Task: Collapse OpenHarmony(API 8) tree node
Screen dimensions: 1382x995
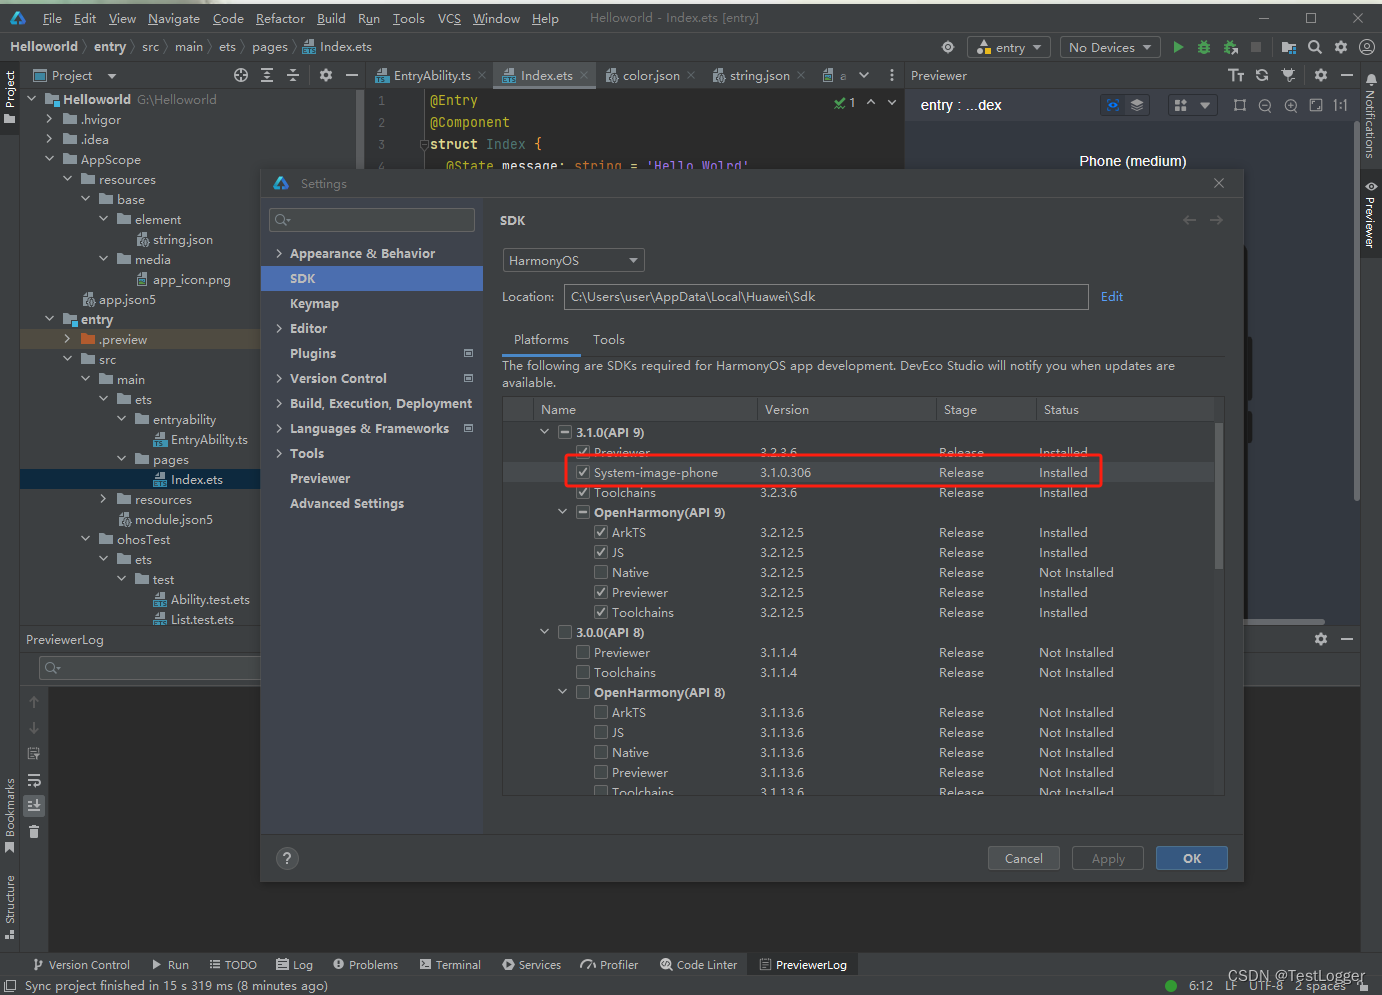Action: point(563,692)
